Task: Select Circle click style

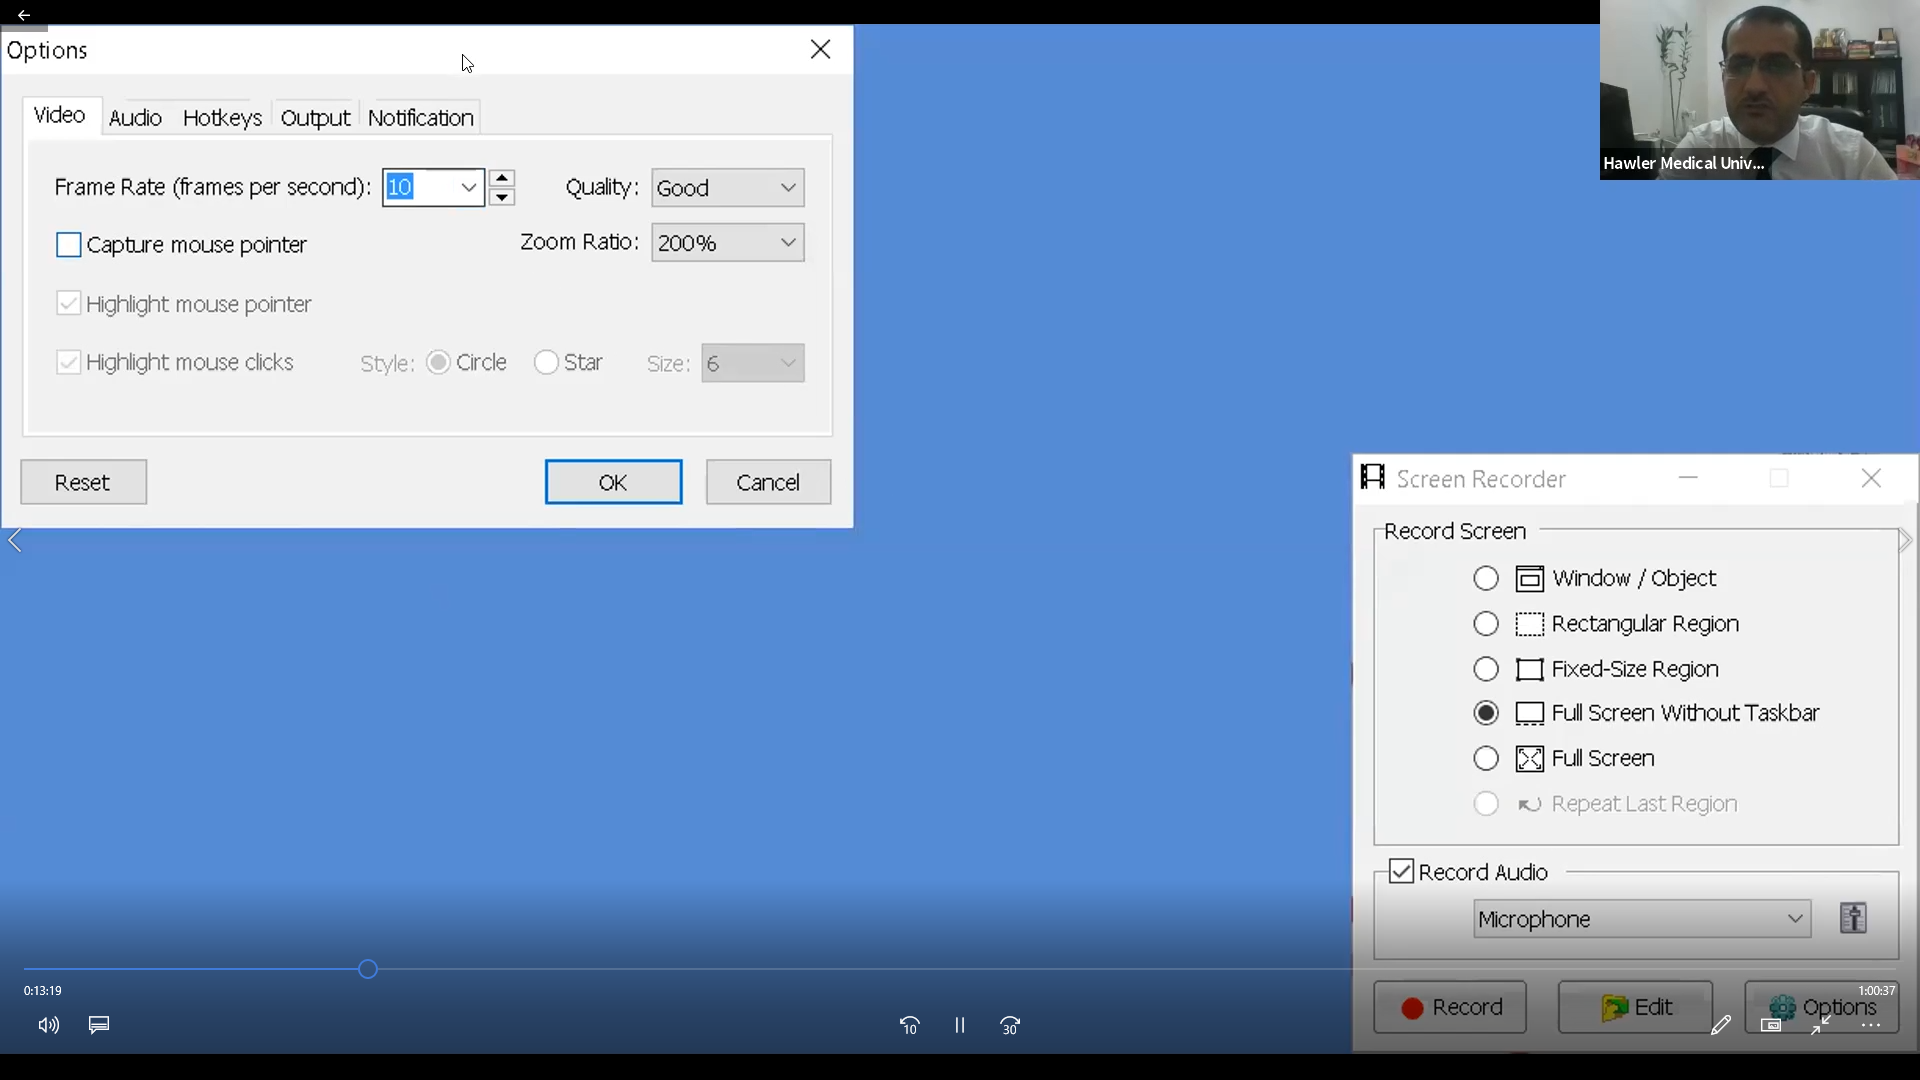Action: point(438,362)
